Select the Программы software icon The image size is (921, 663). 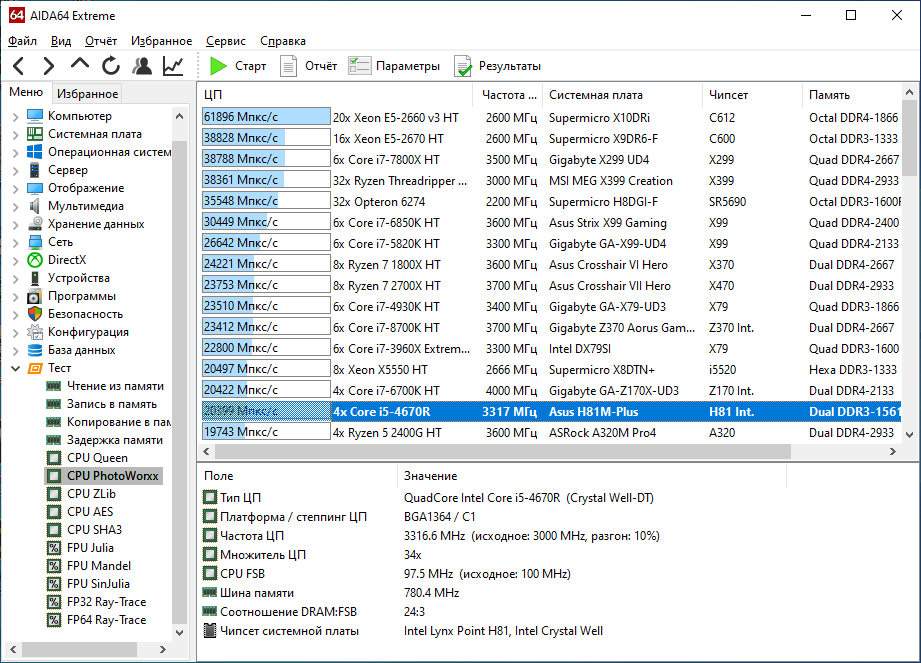tap(35, 296)
